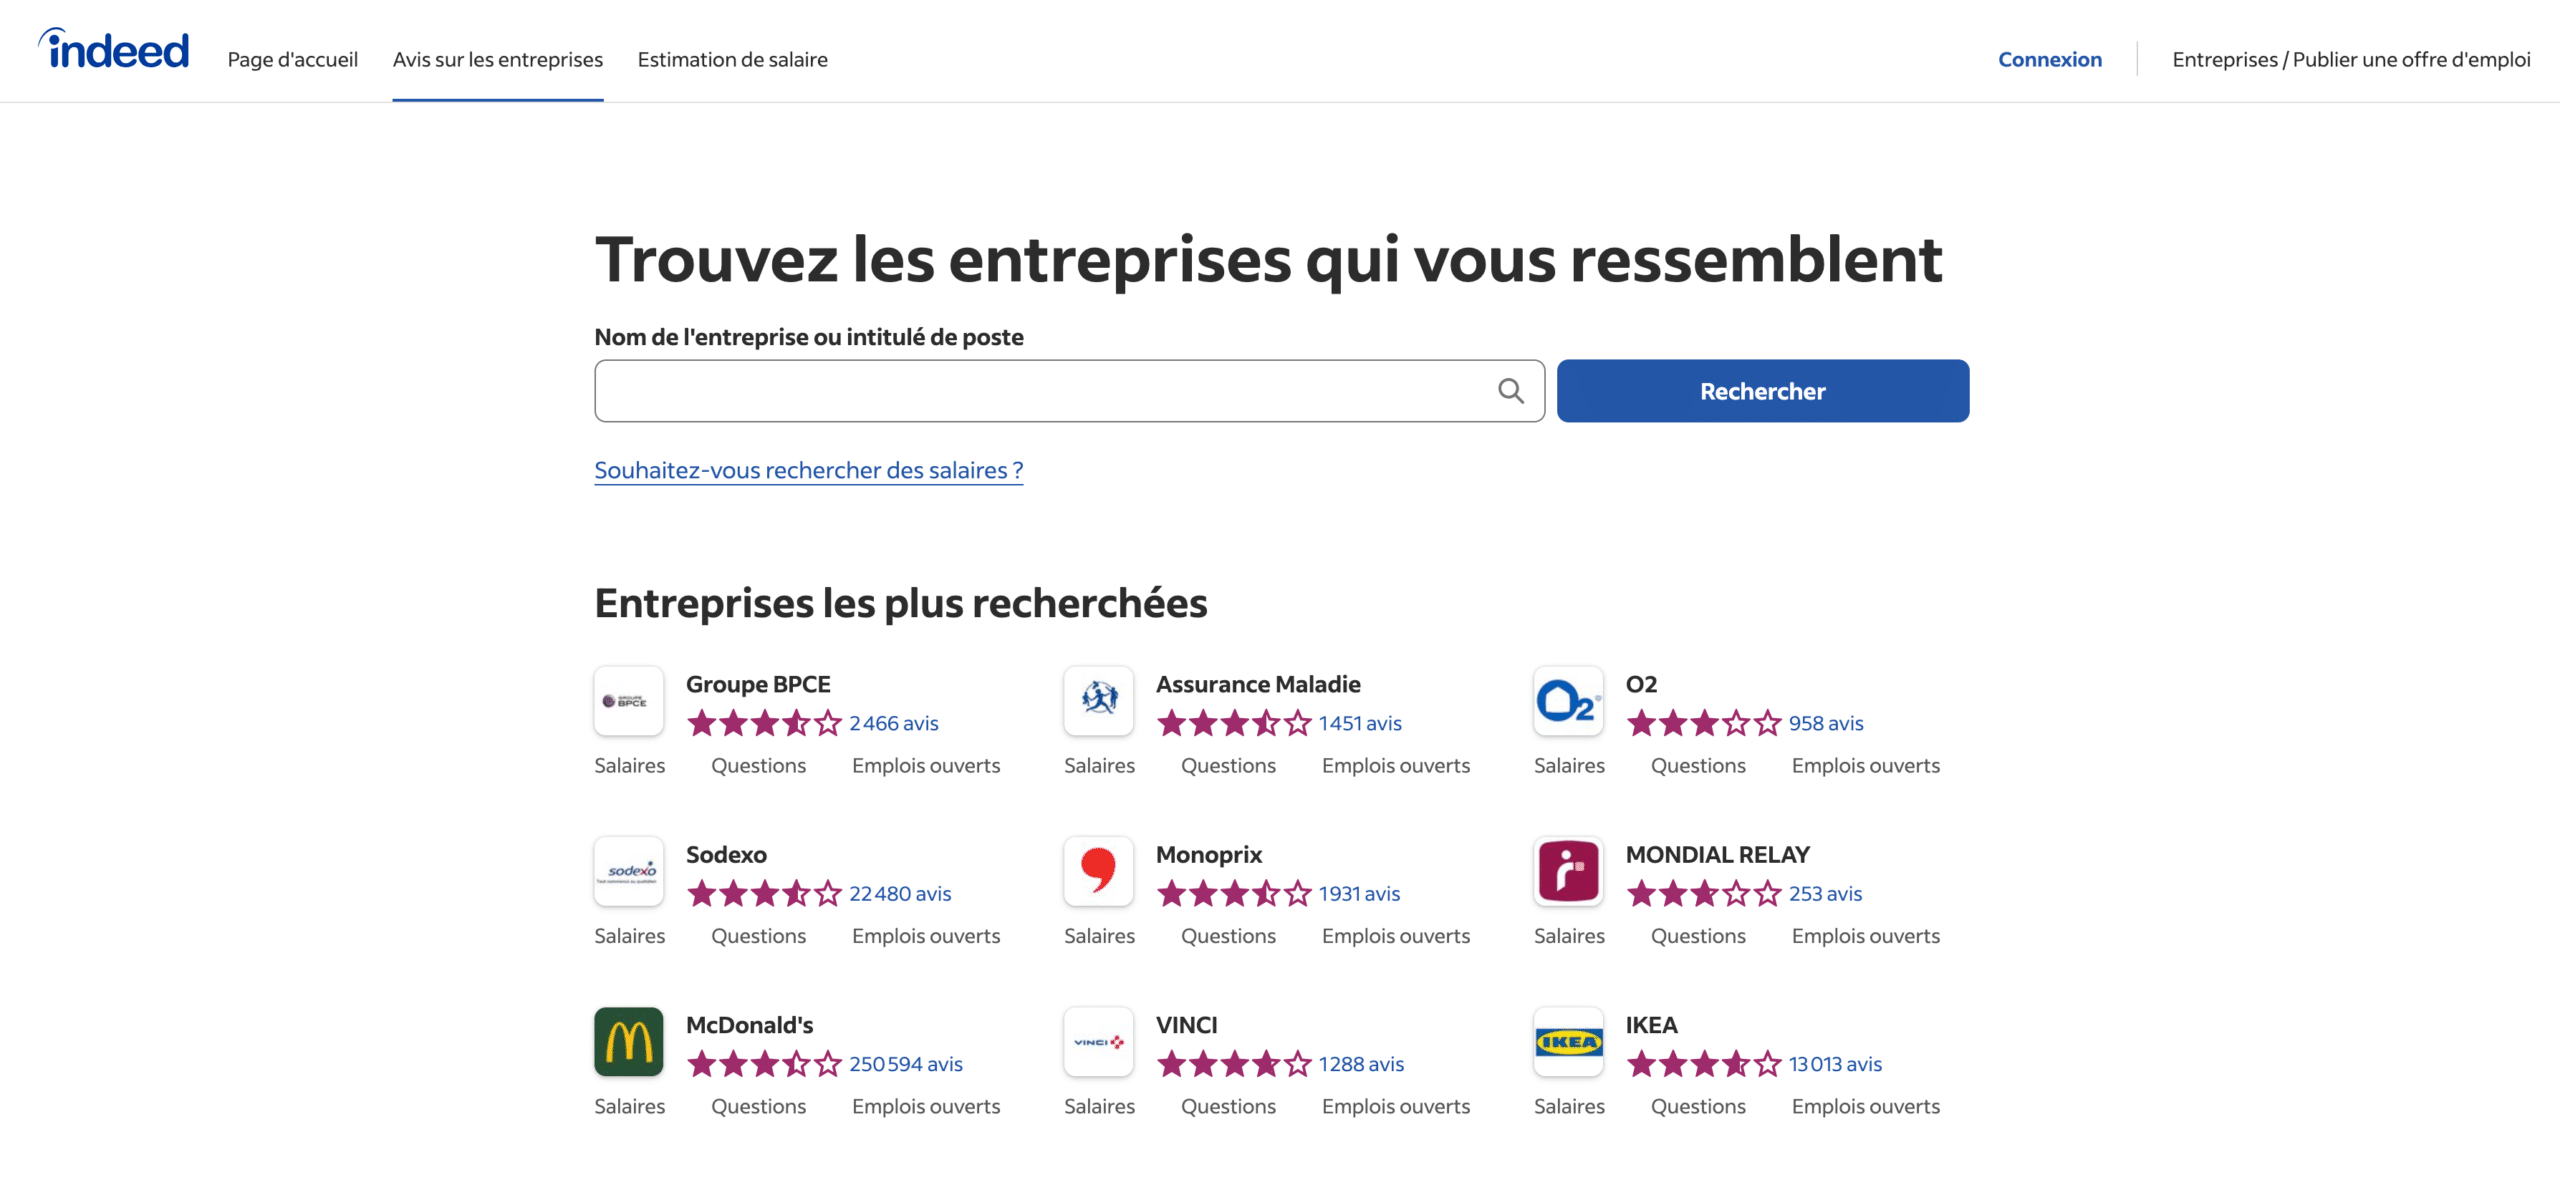Open Estimation de salaire
This screenshot has height=1190, width=2560.
click(x=733, y=59)
